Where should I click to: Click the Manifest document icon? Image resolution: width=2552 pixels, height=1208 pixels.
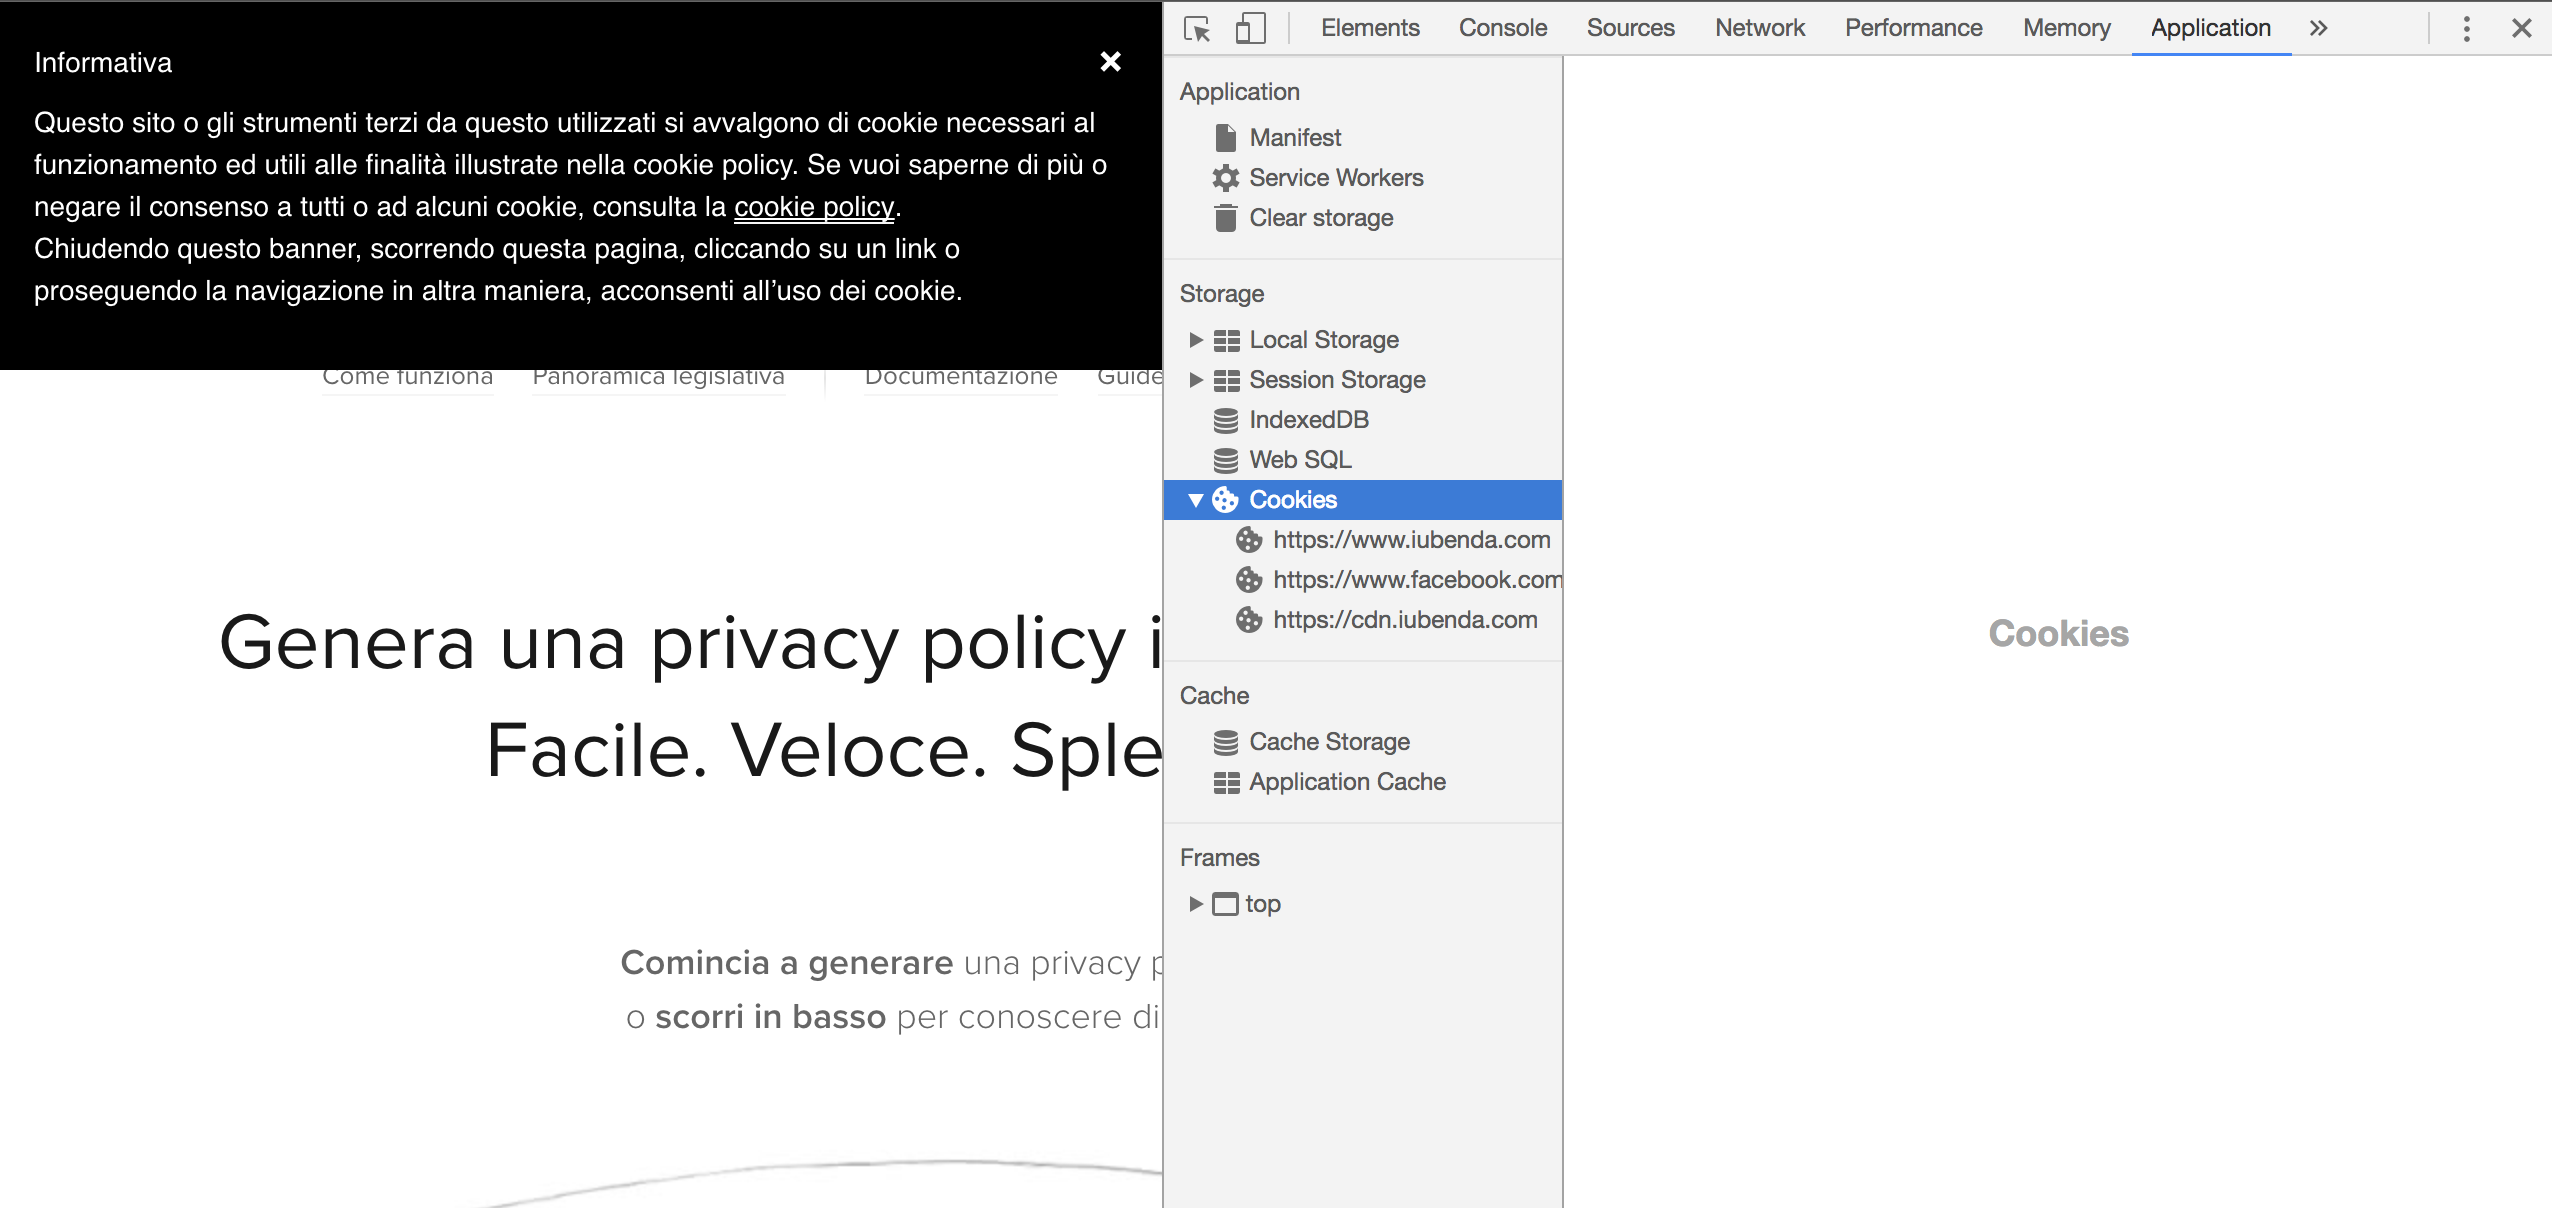[1226, 137]
